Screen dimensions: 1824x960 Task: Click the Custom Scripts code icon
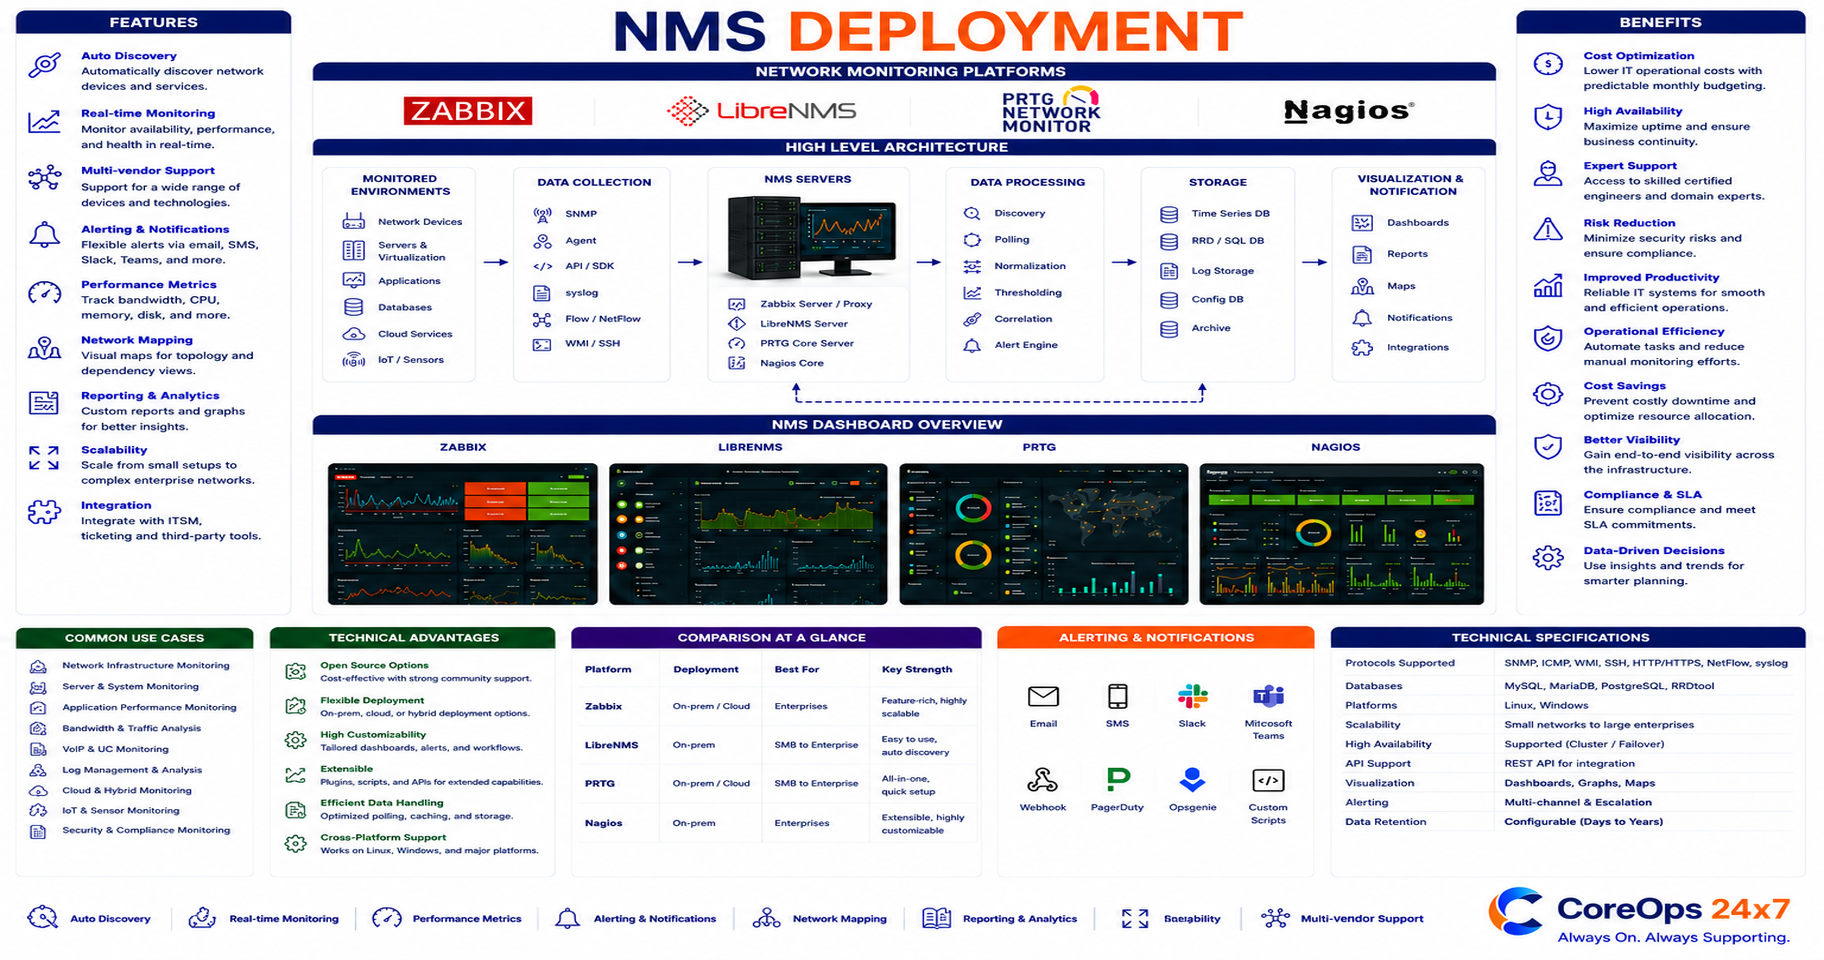pyautogui.click(x=1268, y=780)
